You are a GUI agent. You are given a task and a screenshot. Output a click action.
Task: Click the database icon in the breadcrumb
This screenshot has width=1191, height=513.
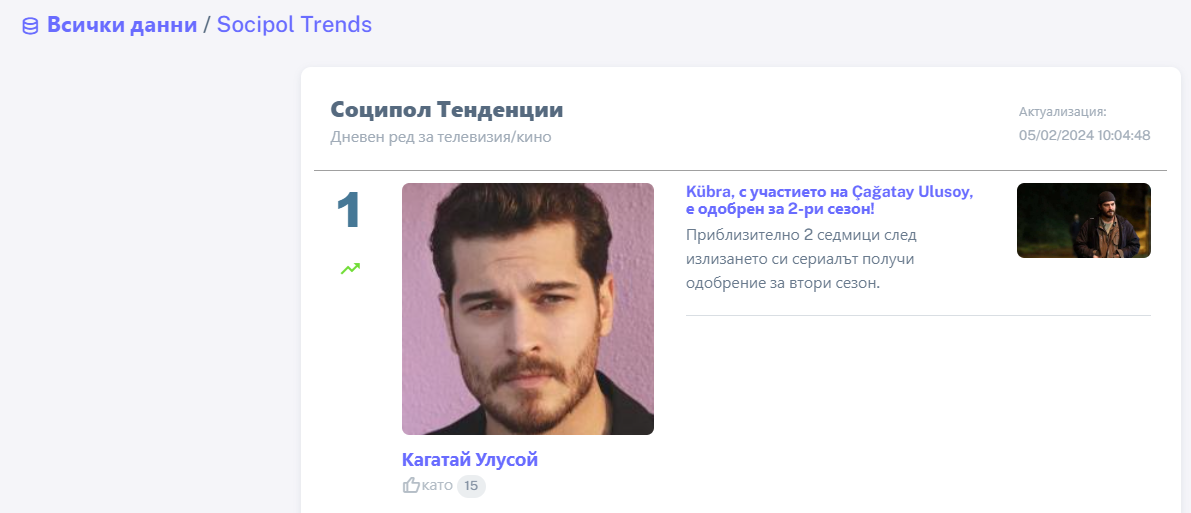coord(30,27)
